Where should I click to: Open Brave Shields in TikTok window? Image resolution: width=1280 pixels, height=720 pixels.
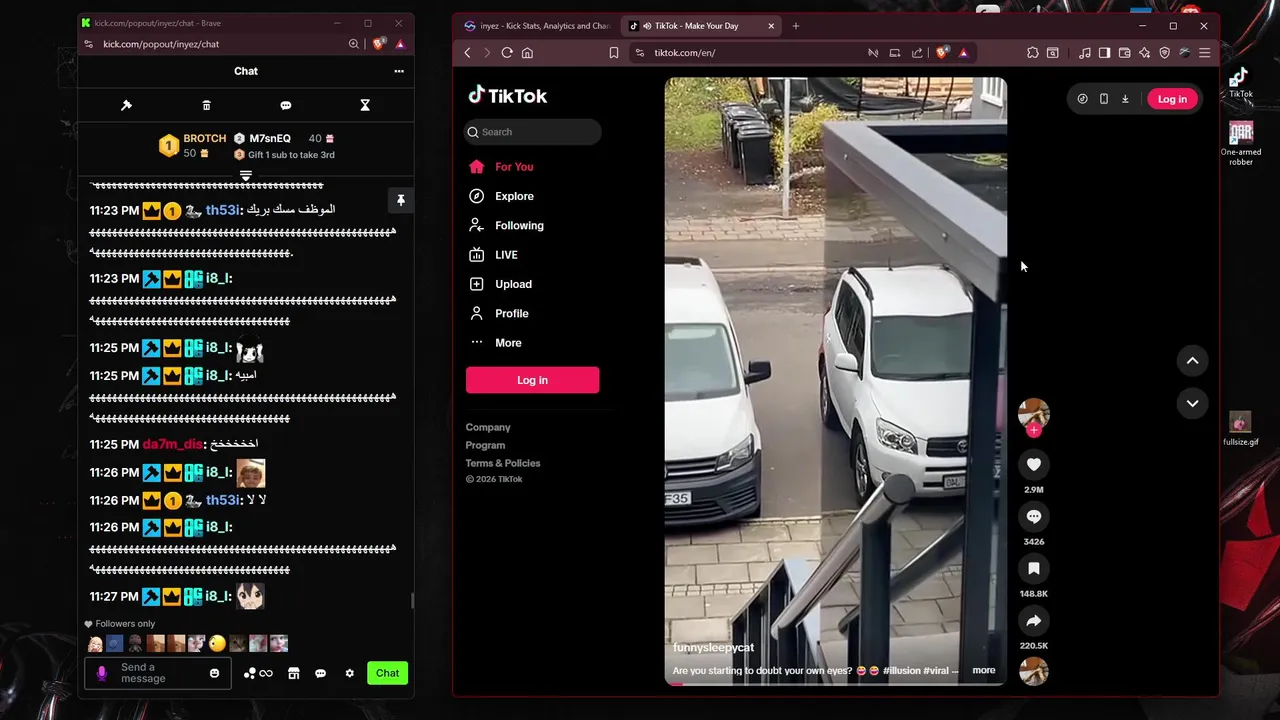942,53
